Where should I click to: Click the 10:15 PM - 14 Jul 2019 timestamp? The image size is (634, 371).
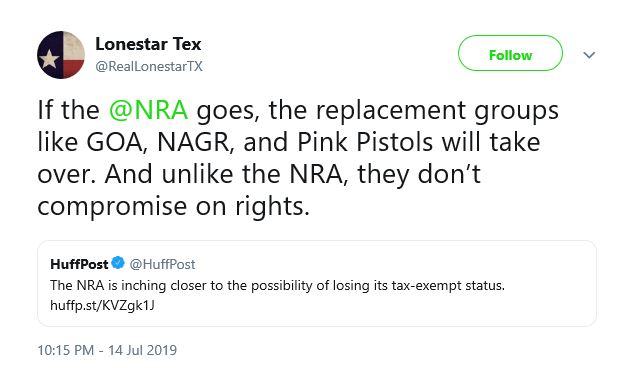point(107,350)
